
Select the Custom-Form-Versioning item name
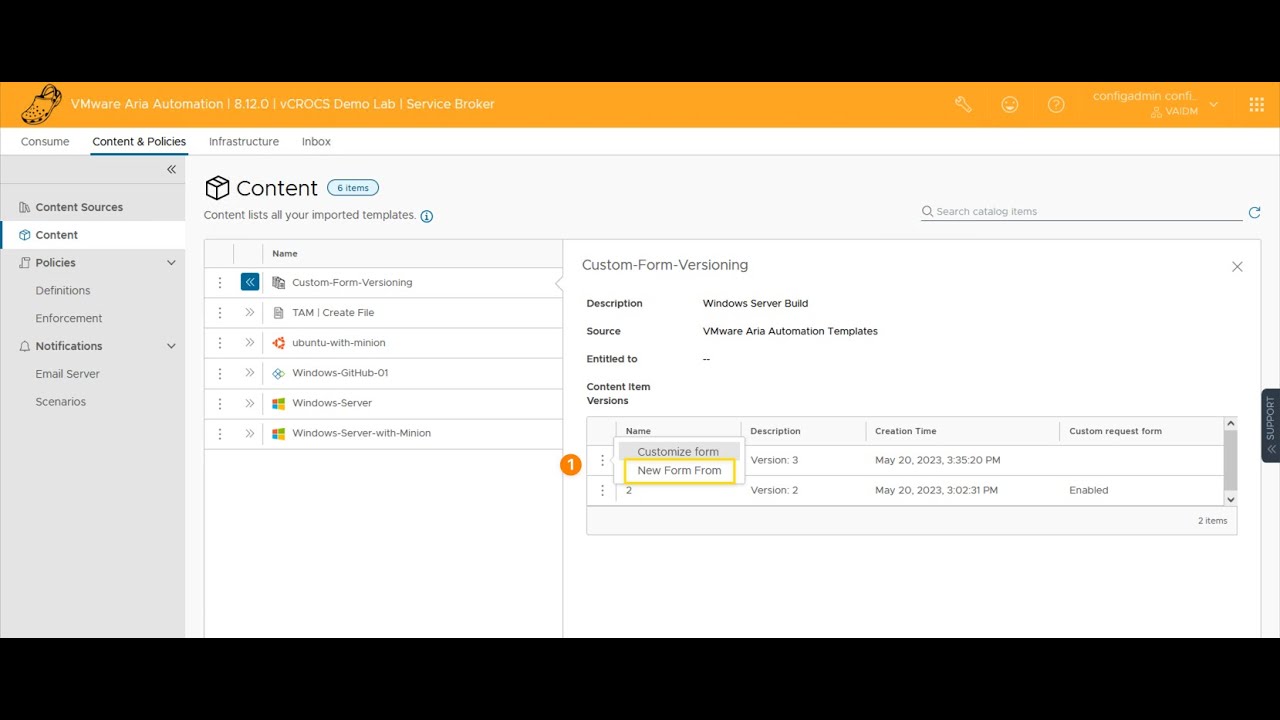352,283
